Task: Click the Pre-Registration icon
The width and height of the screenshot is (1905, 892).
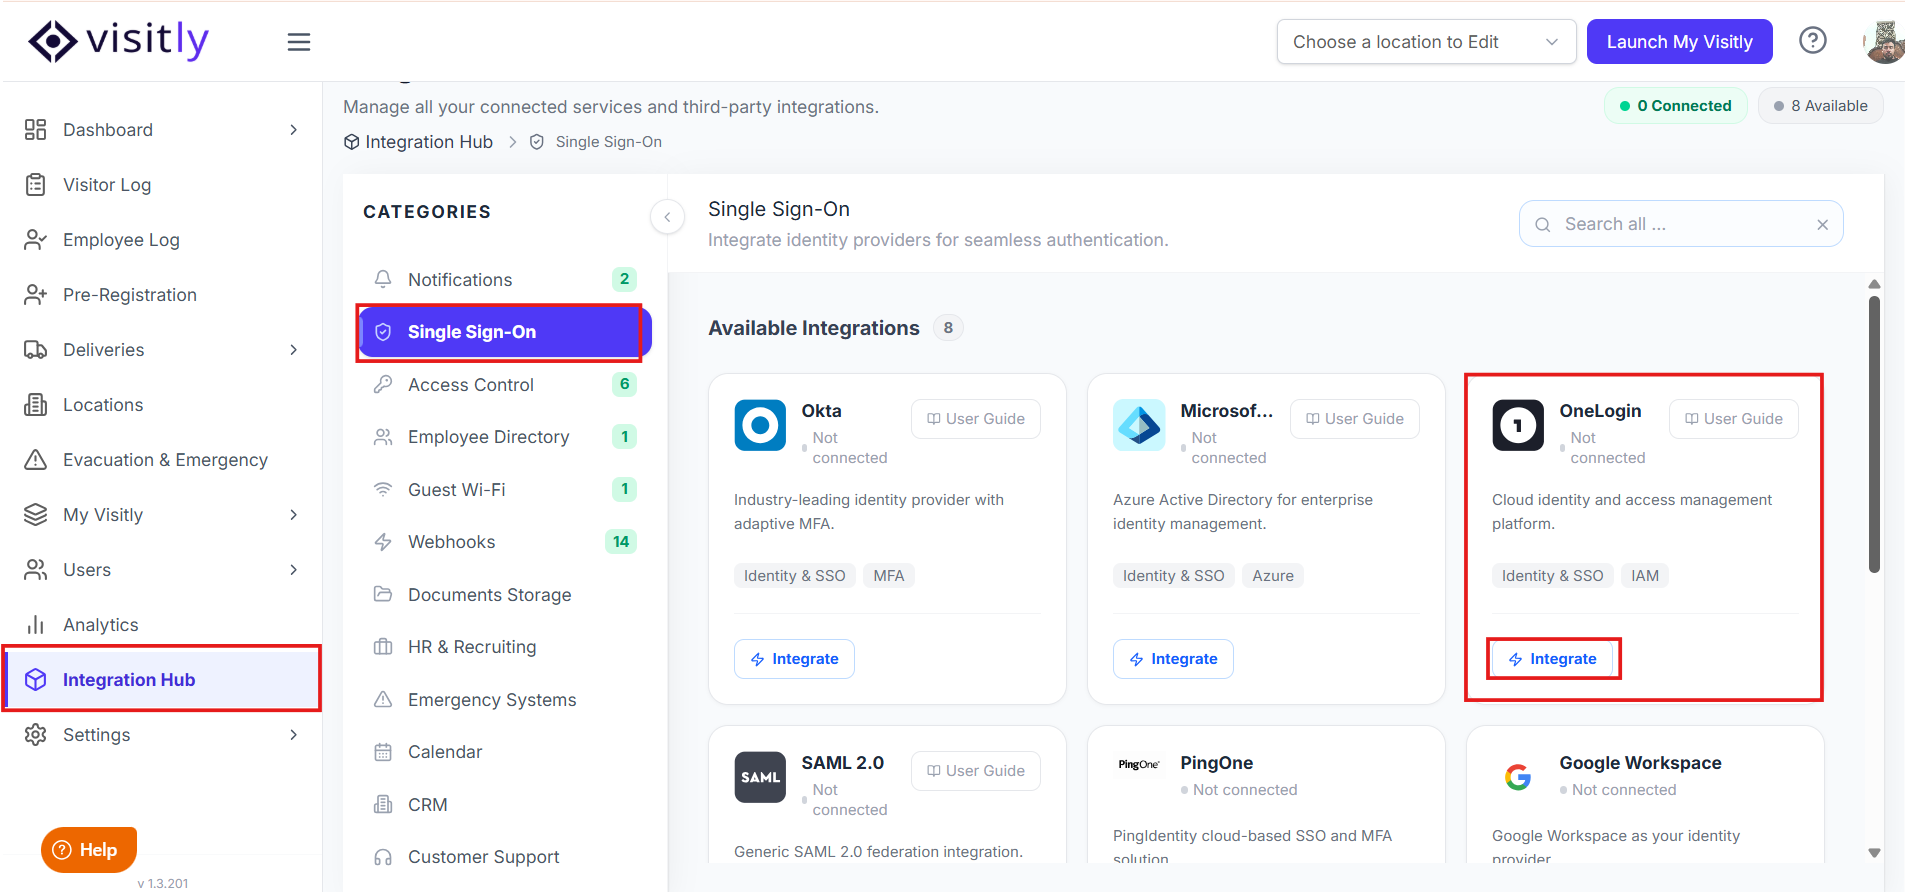Action: [x=36, y=295]
